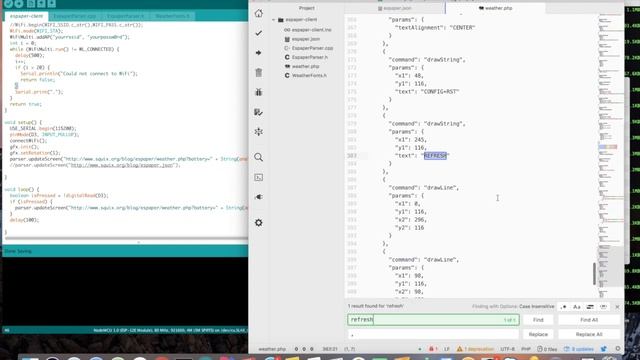
Task: Click the magnifier search icon in Atom sidebar
Action: click(258, 157)
